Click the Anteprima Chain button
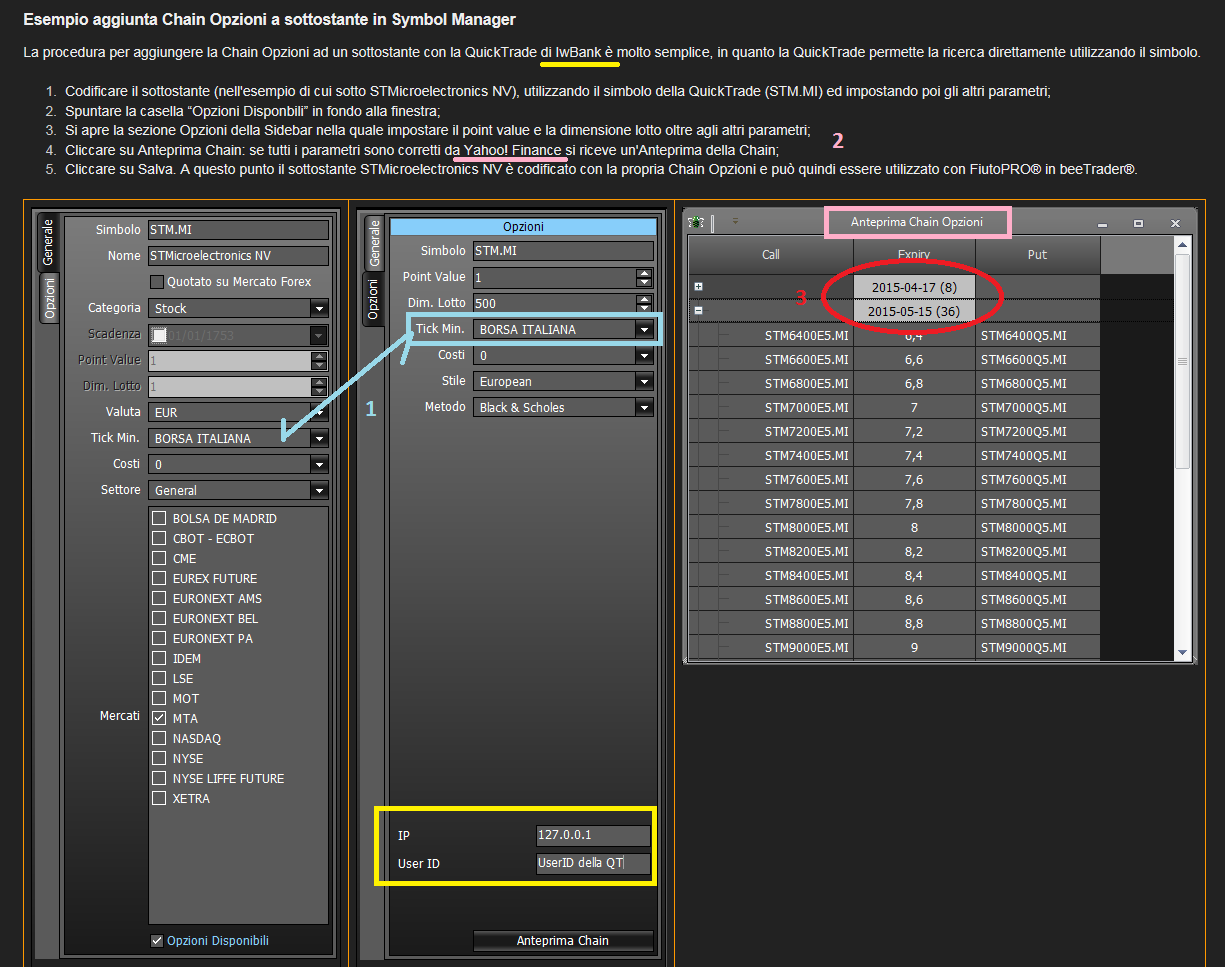Screen dimensions: 1225x967 click(562, 941)
